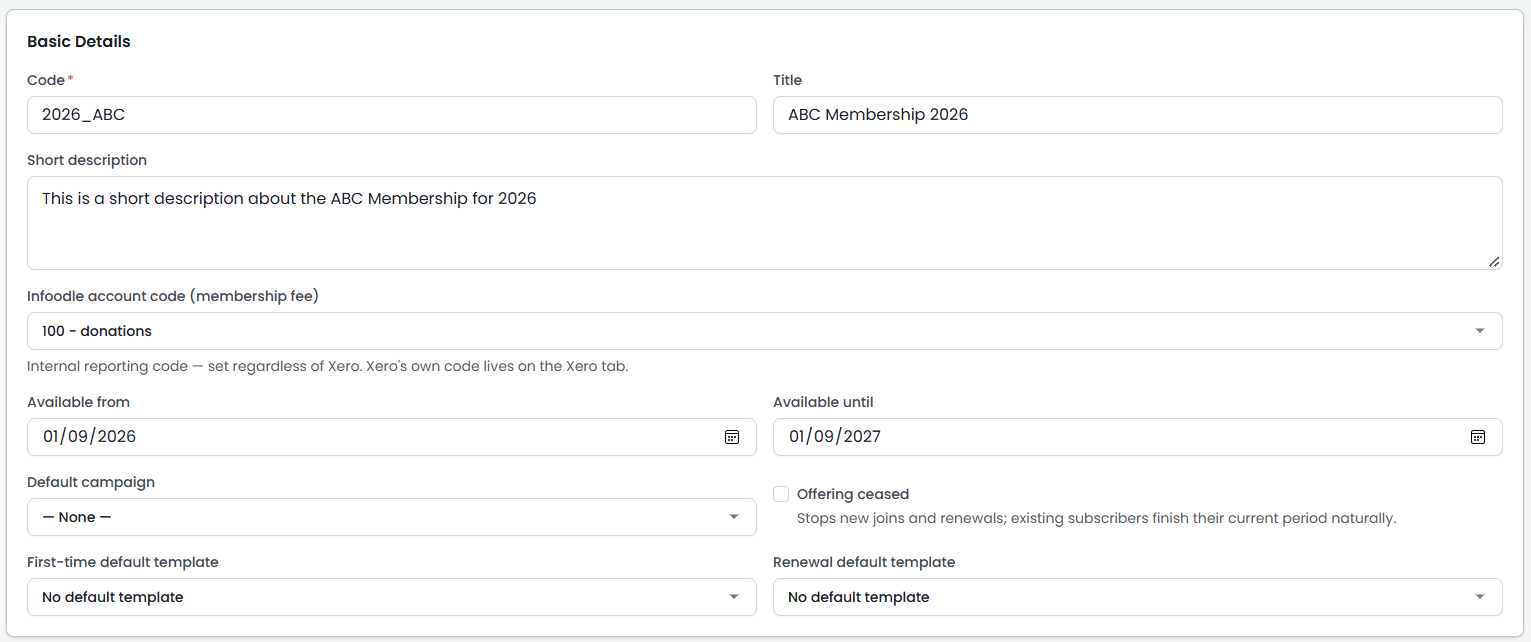Click arrow icon of First-time default template
Image resolution: width=1531 pixels, height=642 pixels.
pos(734,597)
